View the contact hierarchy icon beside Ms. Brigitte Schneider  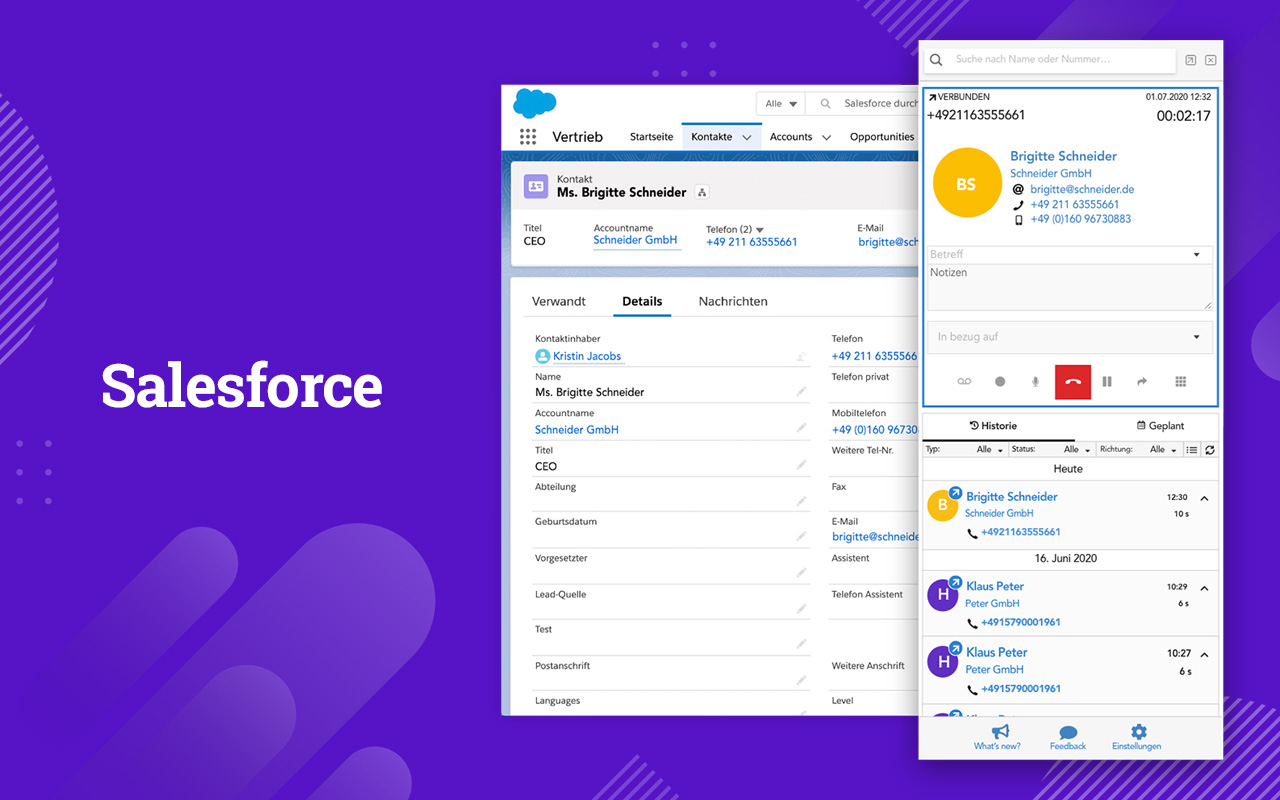coord(702,192)
